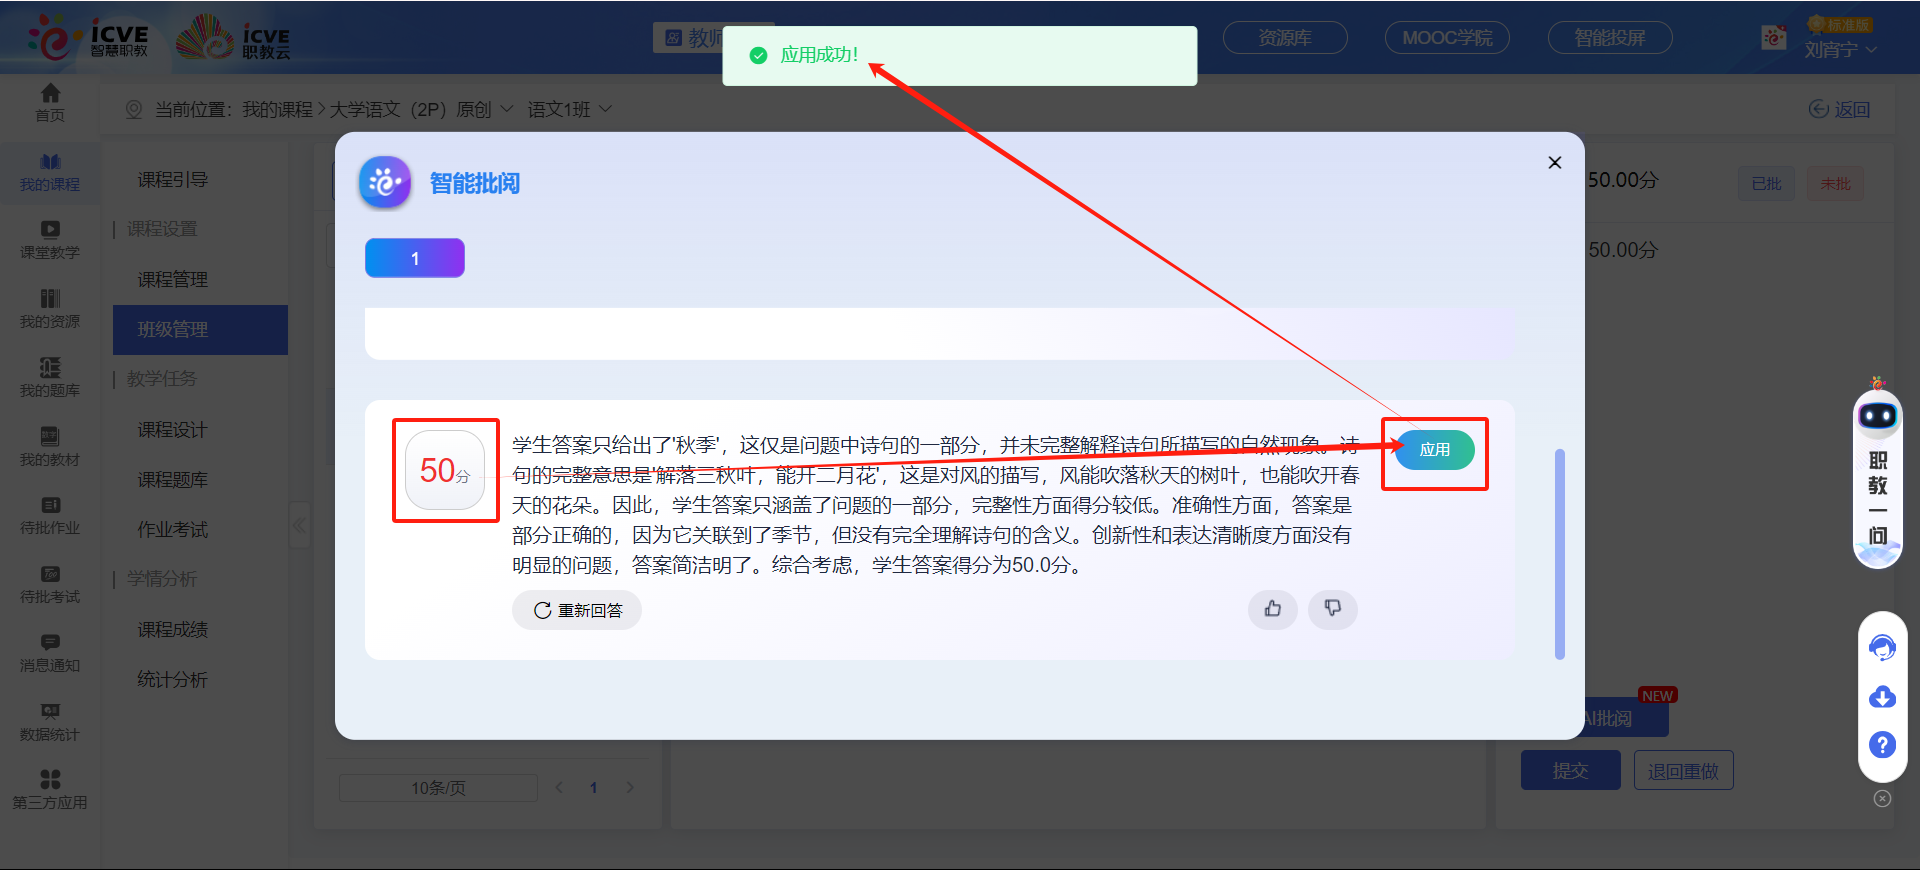Image resolution: width=1920 pixels, height=870 pixels.
Task: Close the 智能批阅 dialog
Action: tap(1554, 163)
